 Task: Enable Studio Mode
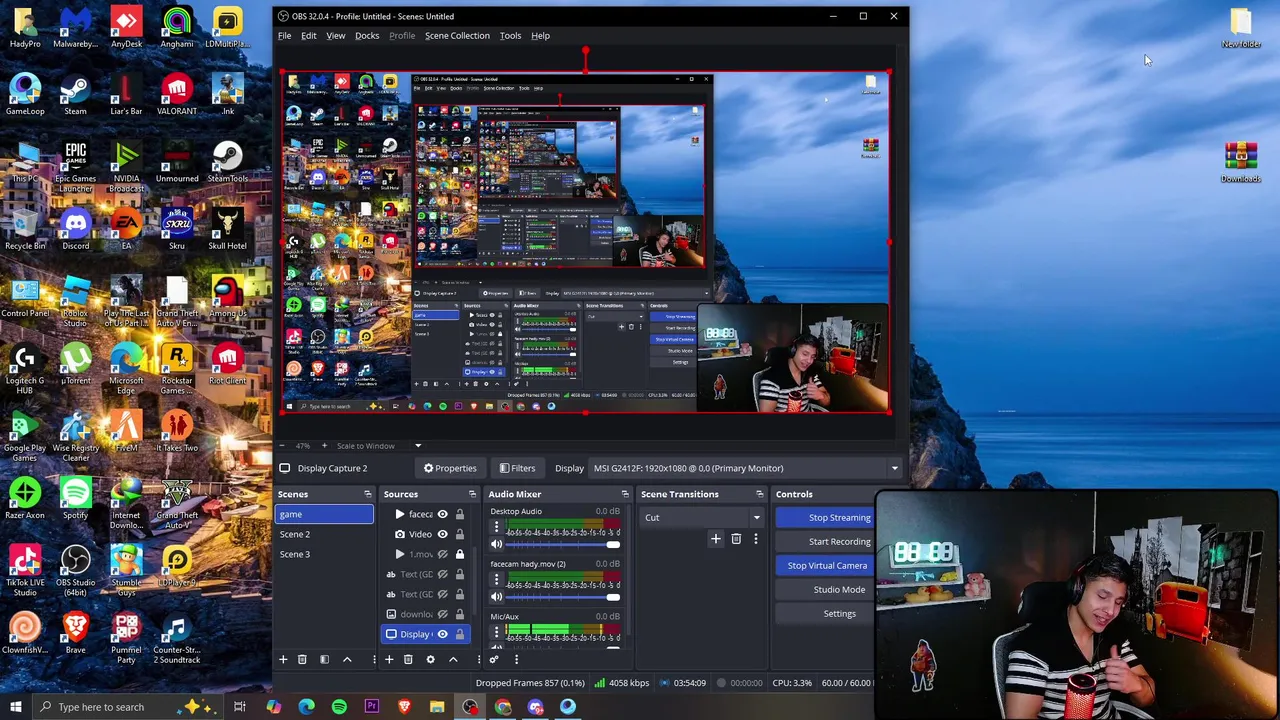[x=825, y=590]
